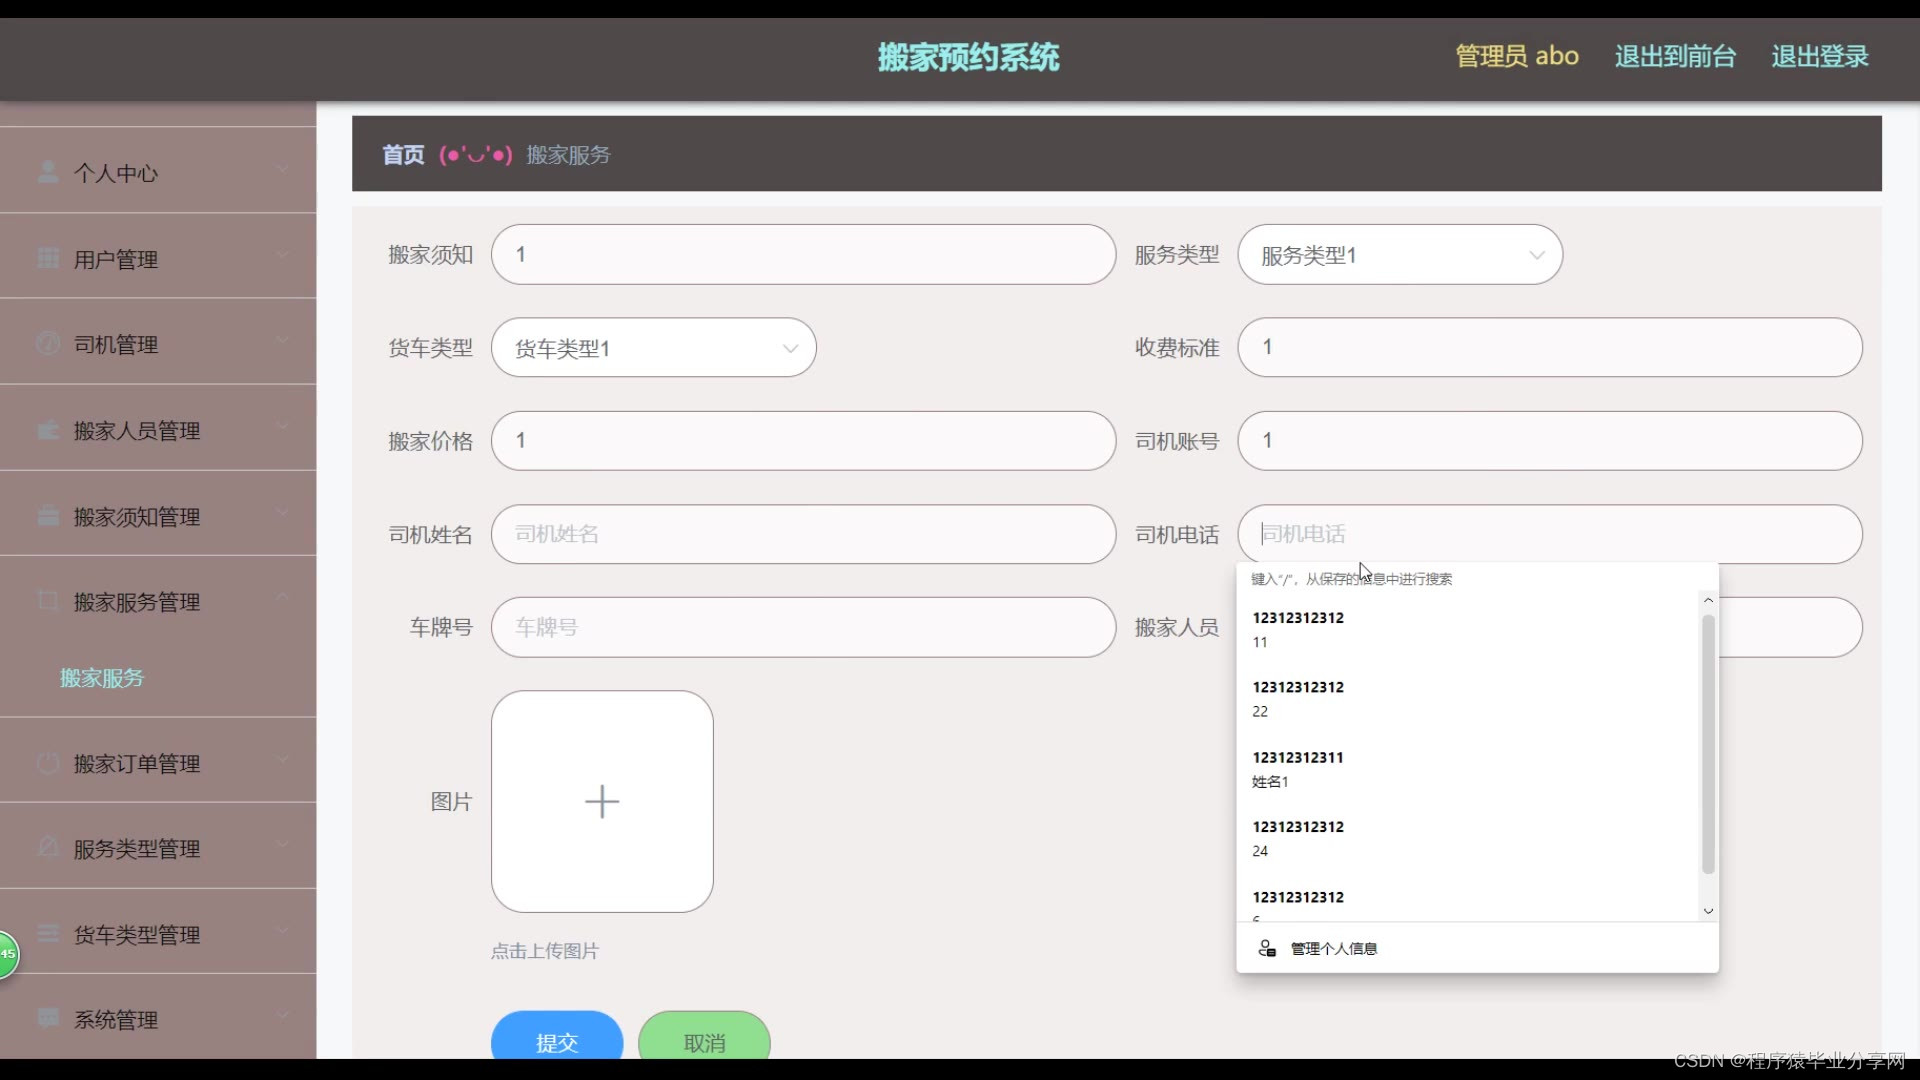Focus the 司机姓名 input field
This screenshot has height=1080, width=1920.
pos(802,534)
